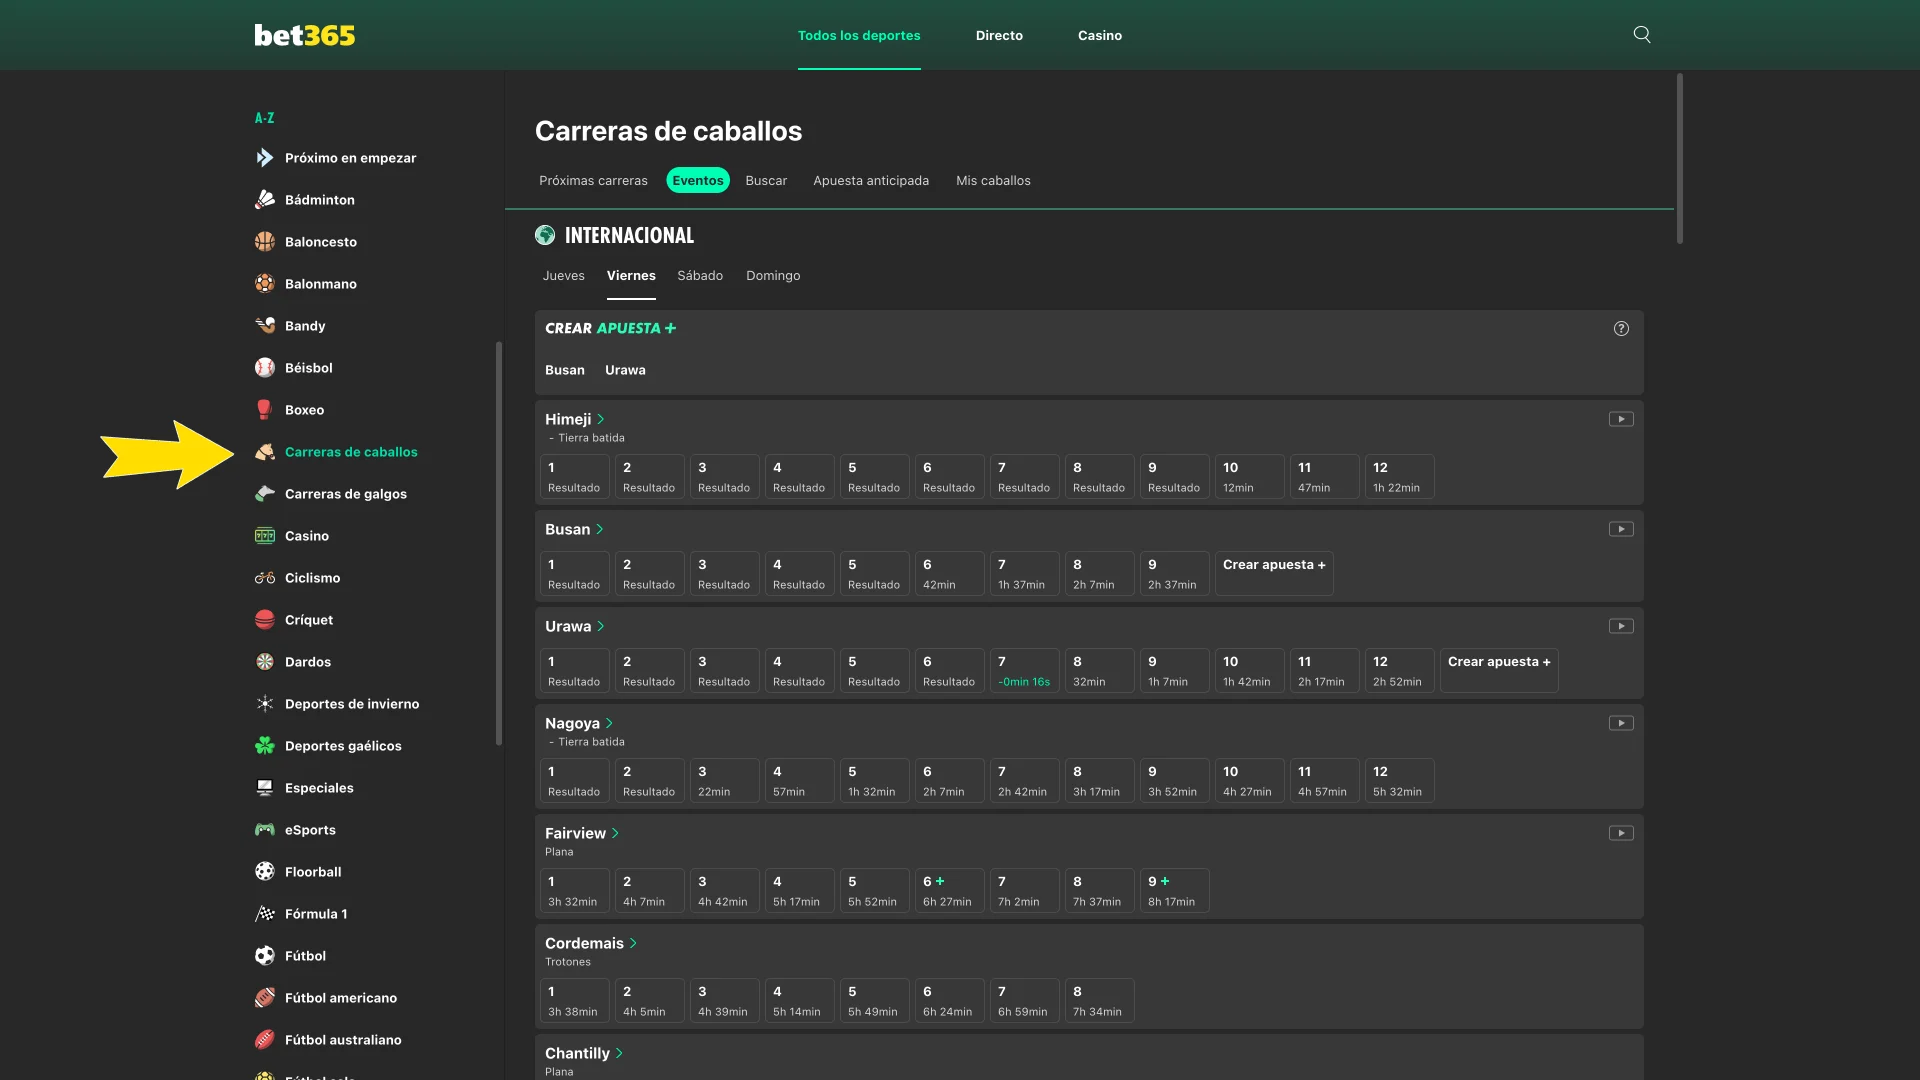Viewport: 1920px width, 1080px height.
Task: Open the Directo menu item
Action: coord(999,35)
